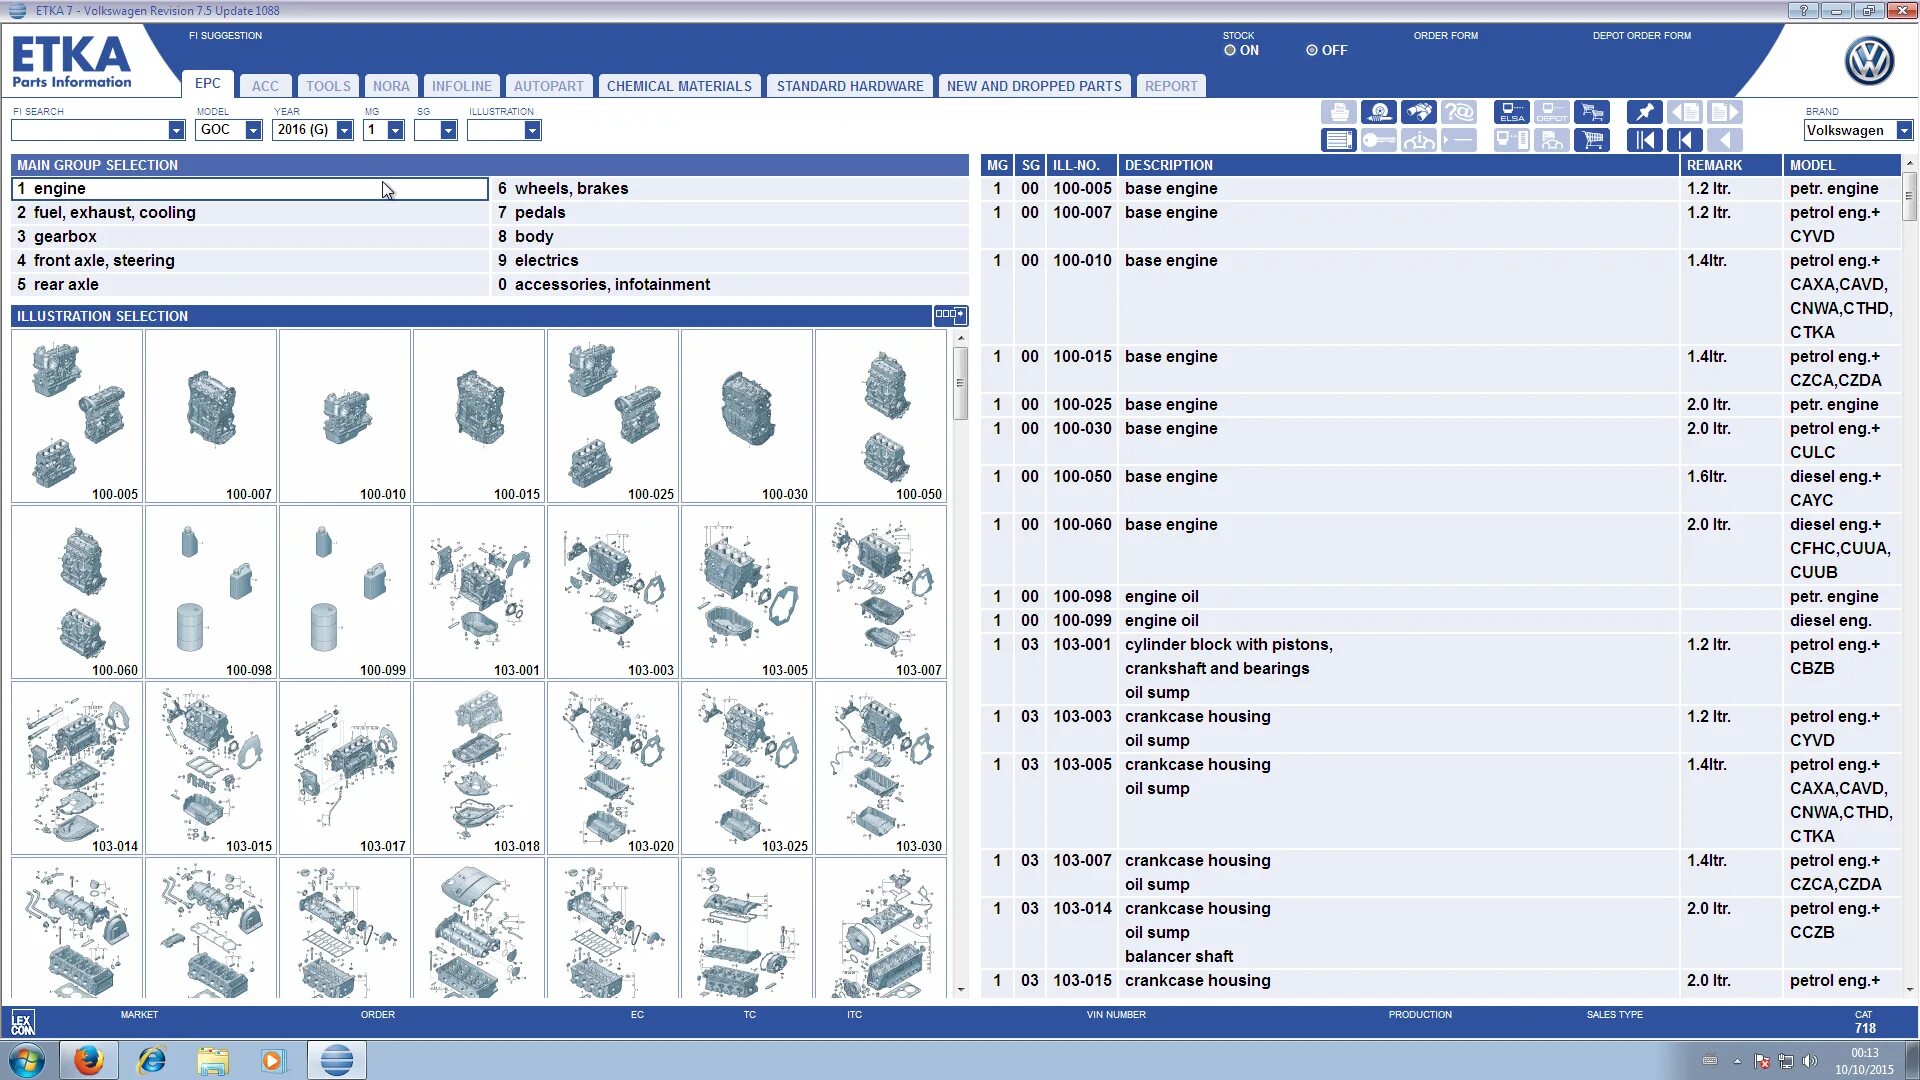Click the DEPOT icon
This screenshot has width=1920, height=1080.
click(x=1552, y=112)
